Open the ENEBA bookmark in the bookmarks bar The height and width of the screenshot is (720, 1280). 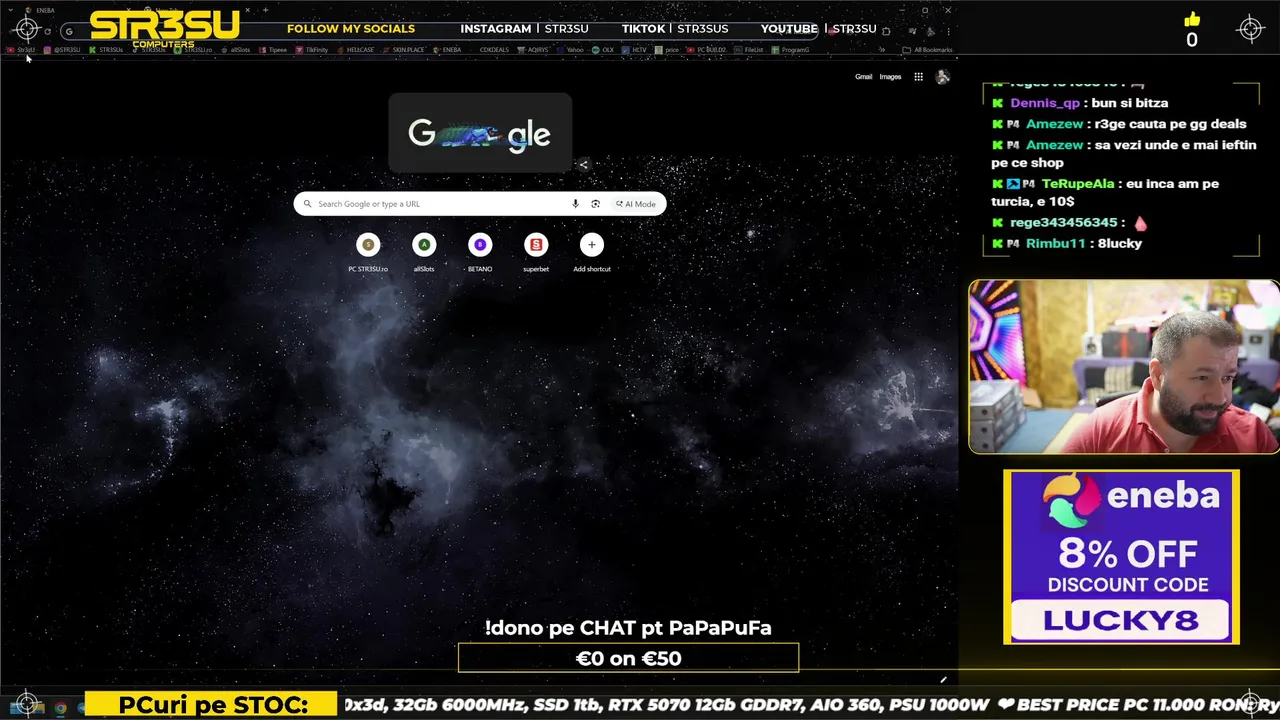pos(446,49)
